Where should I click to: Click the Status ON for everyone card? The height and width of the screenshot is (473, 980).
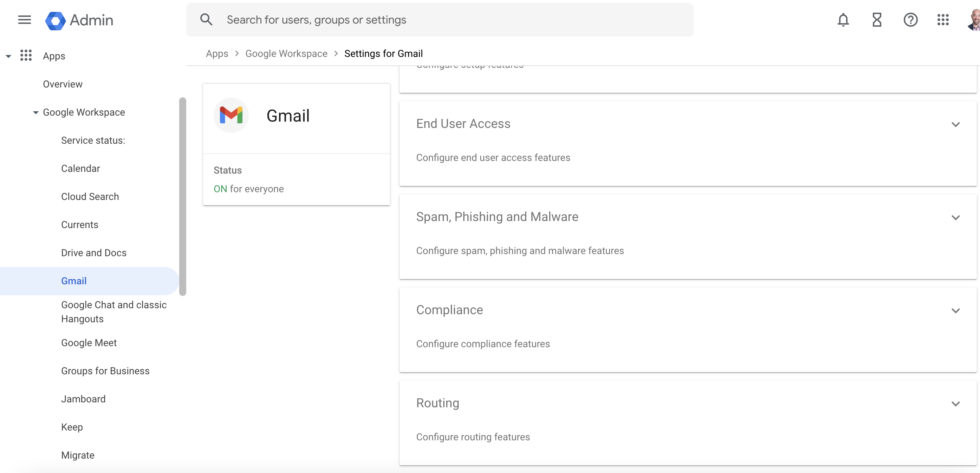tap(296, 179)
